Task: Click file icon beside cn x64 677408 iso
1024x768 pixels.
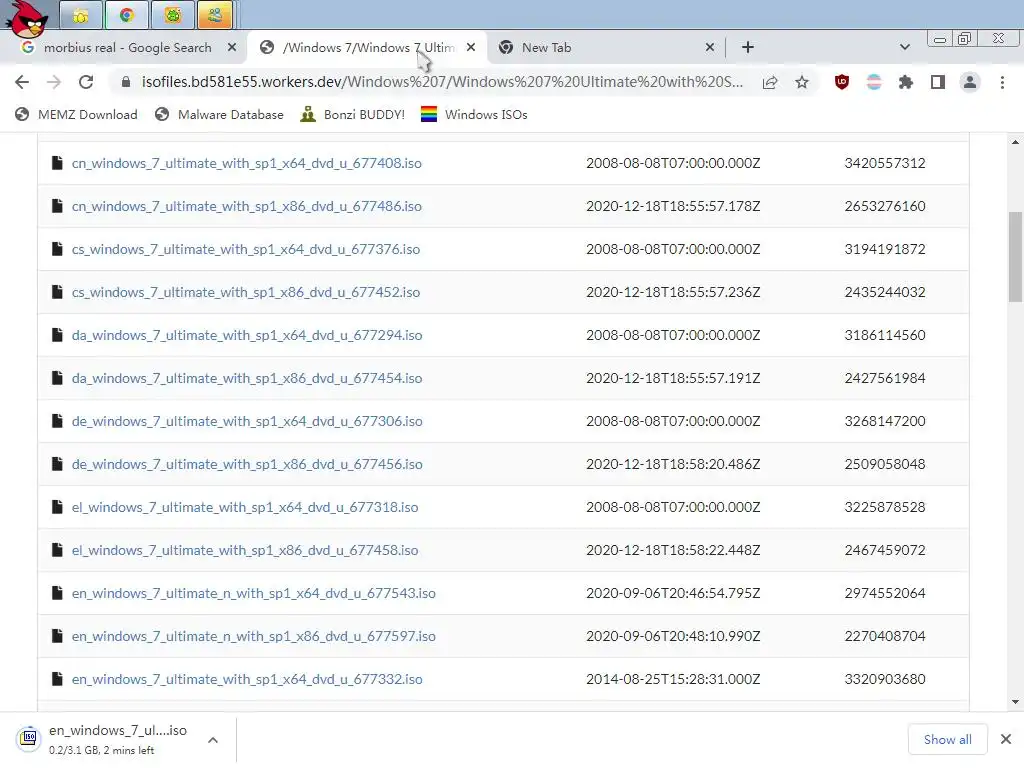Action: tap(57, 163)
